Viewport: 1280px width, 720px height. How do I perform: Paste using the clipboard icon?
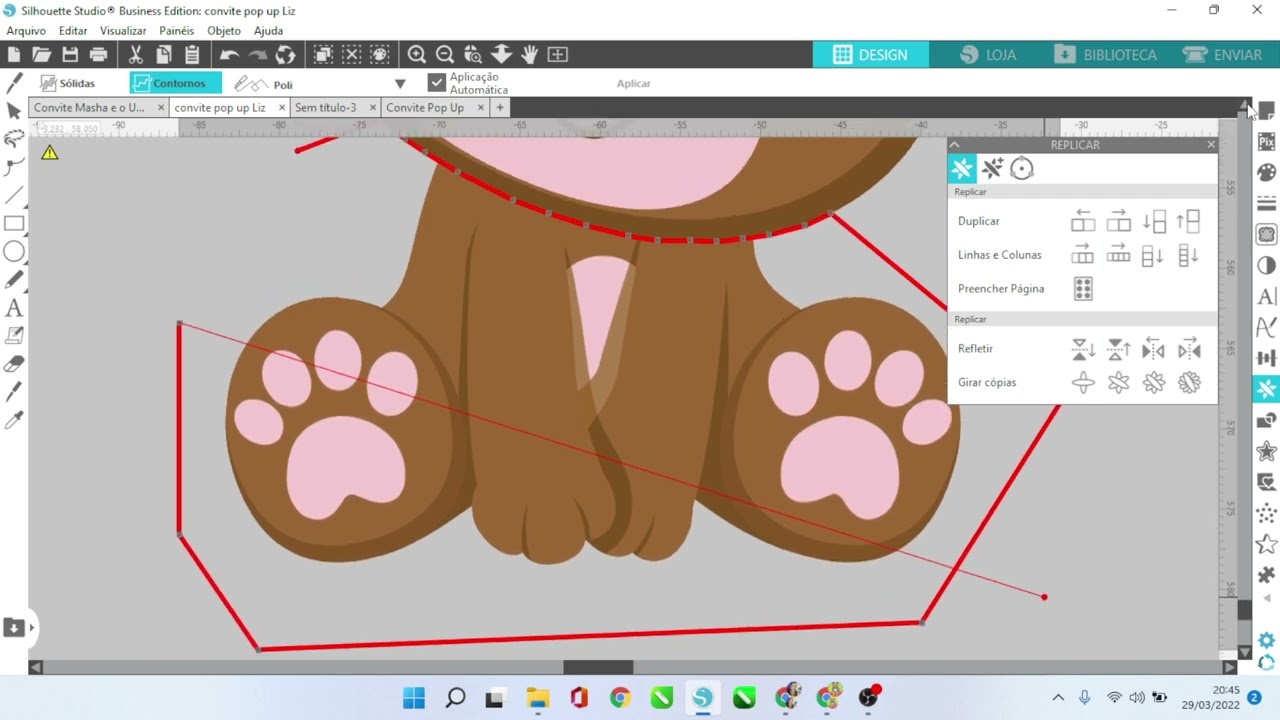click(192, 55)
